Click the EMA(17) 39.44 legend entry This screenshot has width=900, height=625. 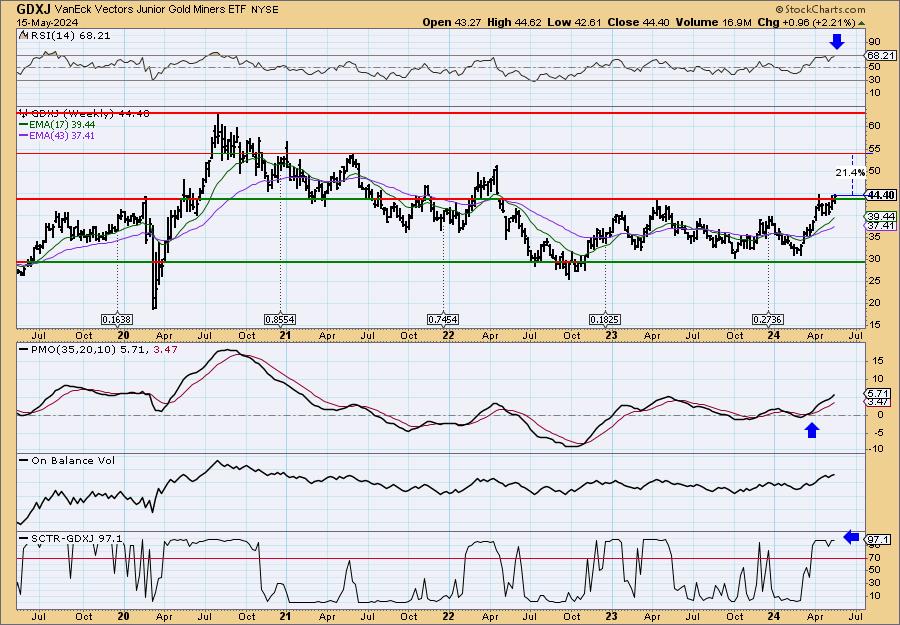[57, 125]
